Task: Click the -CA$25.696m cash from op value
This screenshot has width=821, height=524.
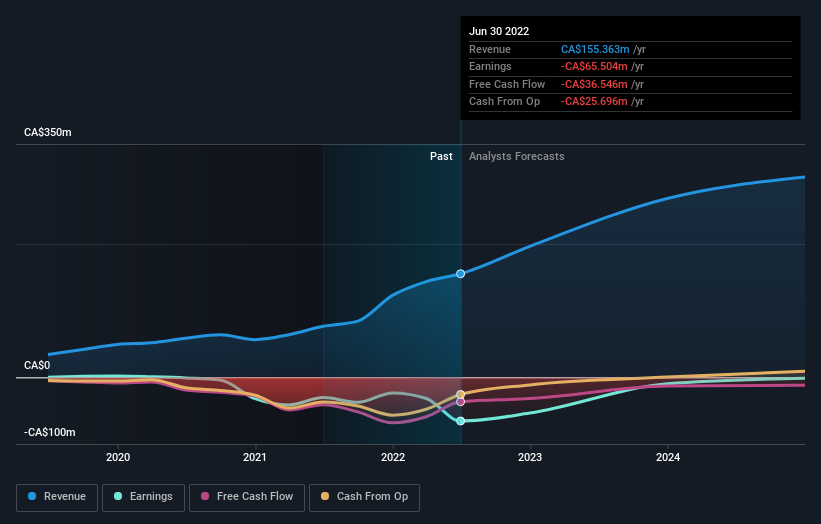Action: coord(594,102)
